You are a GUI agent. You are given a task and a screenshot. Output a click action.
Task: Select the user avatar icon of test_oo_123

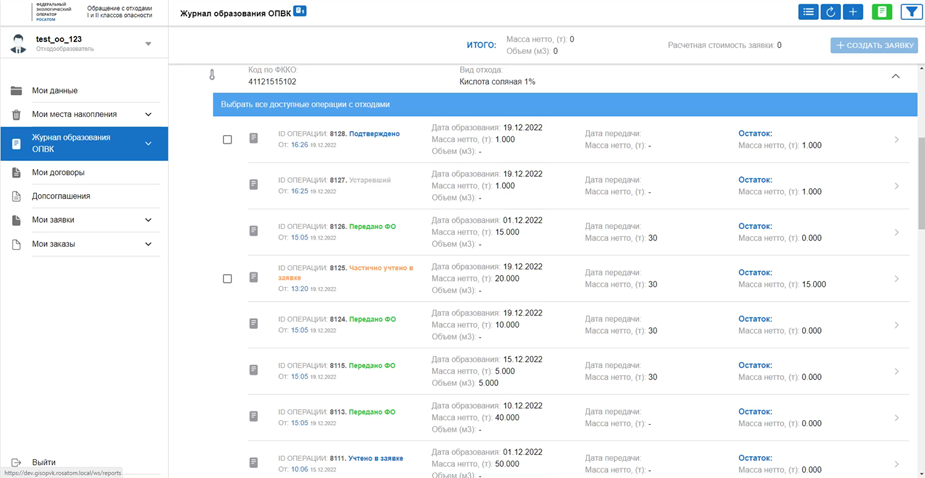coord(18,44)
